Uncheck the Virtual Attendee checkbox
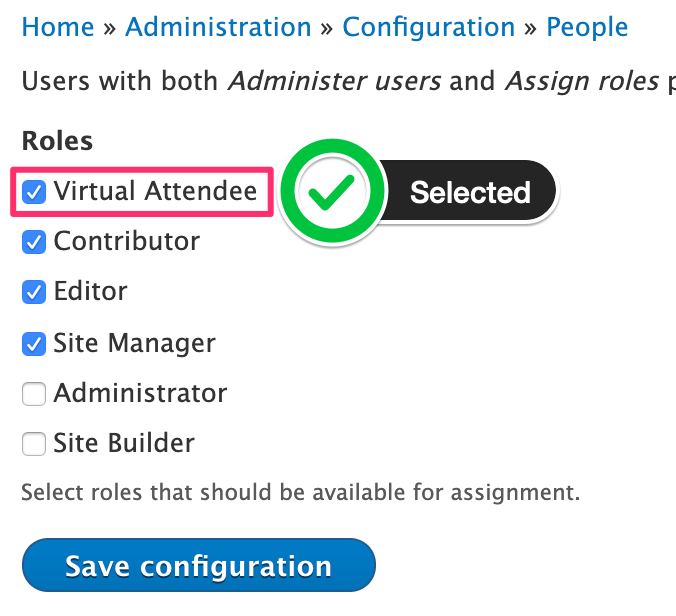Viewport: 676px width, 616px height. (35, 191)
